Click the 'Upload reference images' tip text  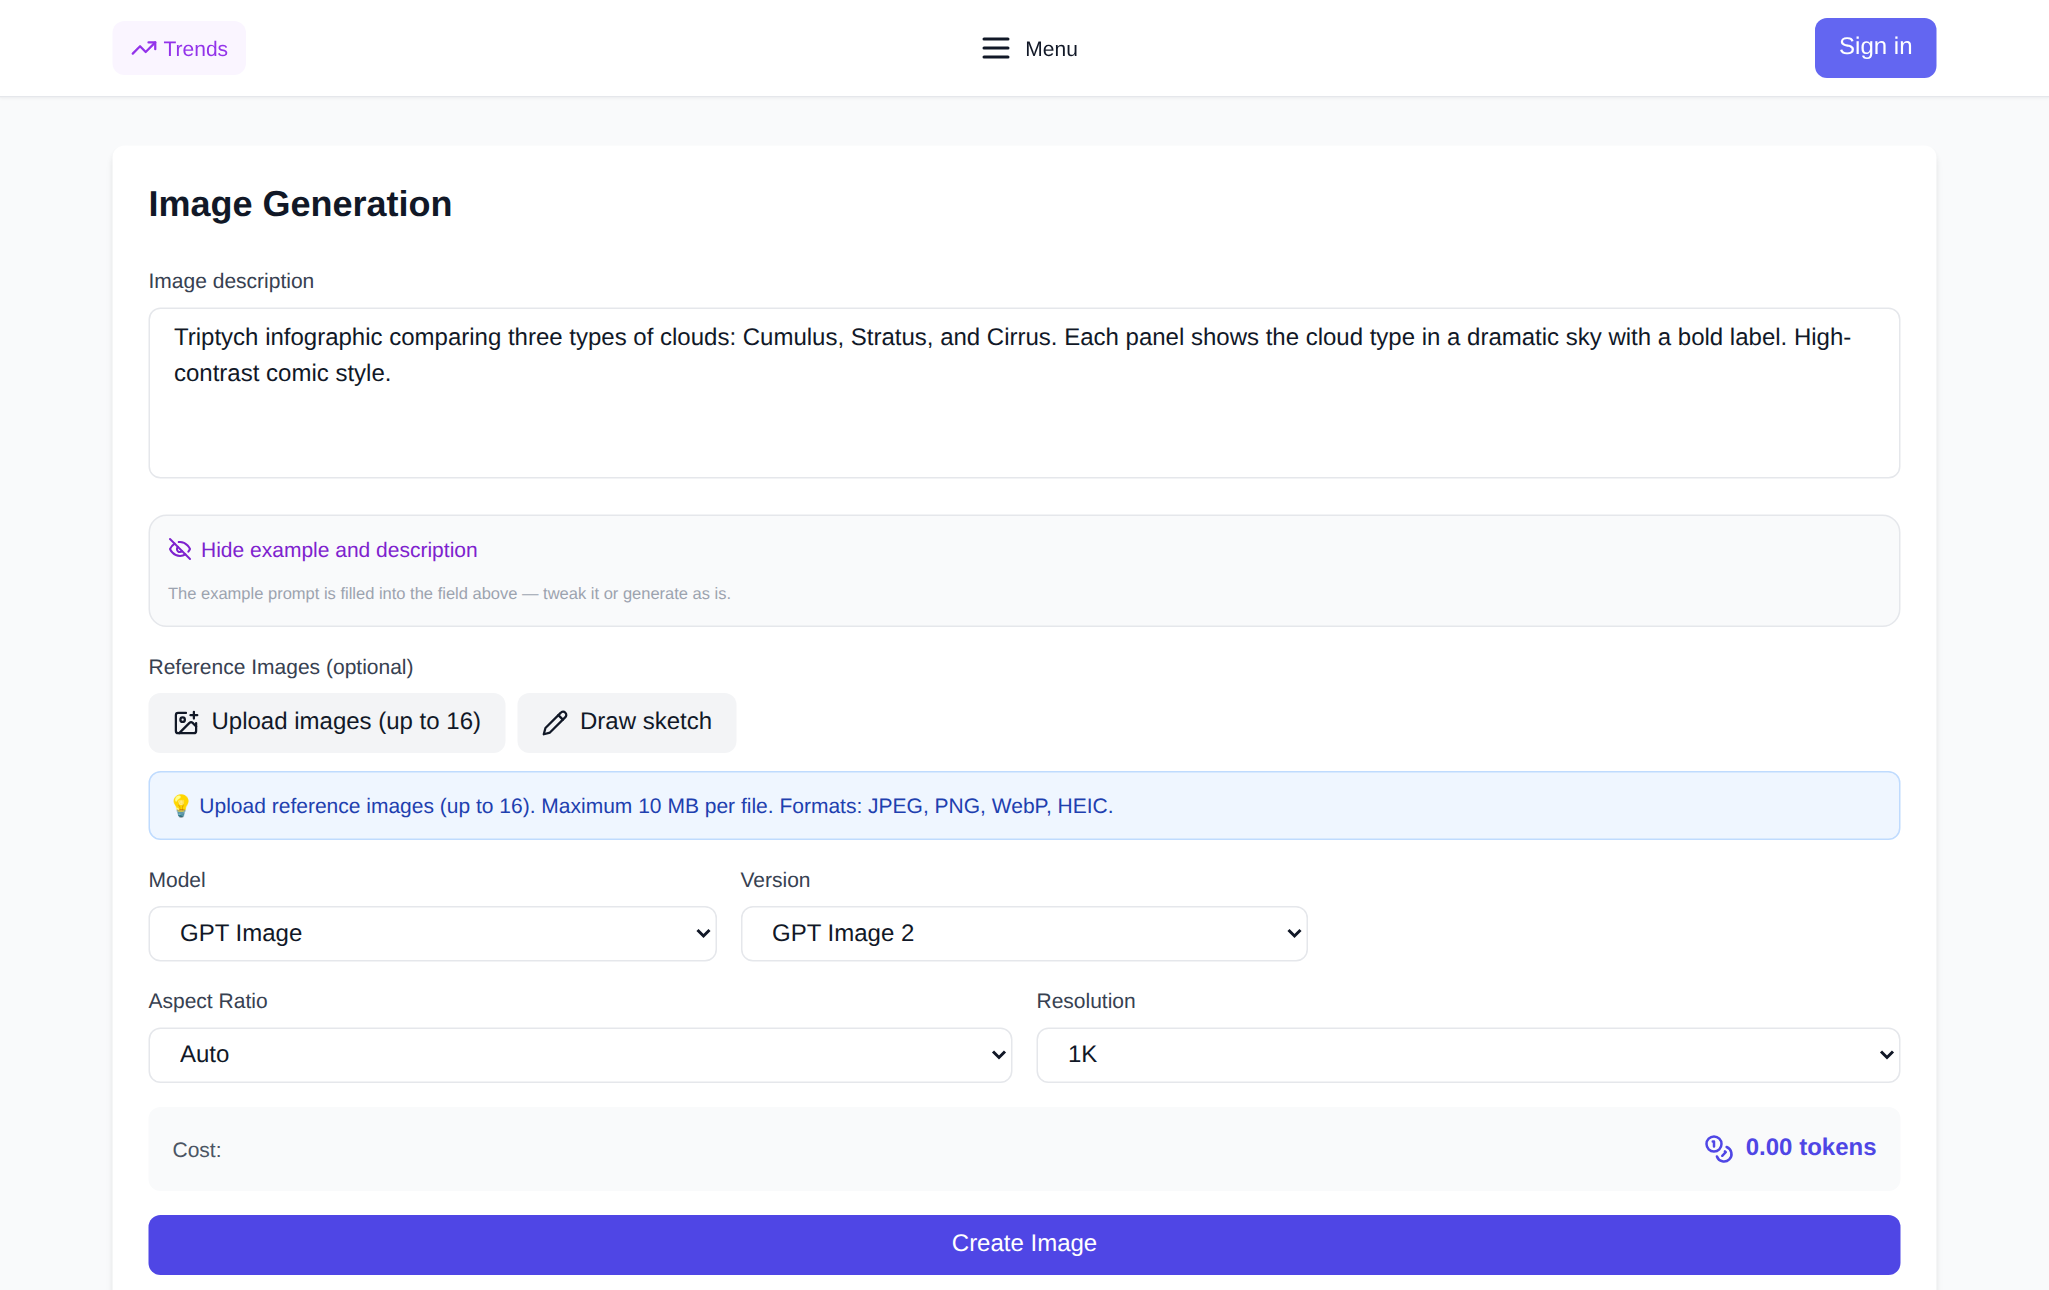tap(656, 806)
